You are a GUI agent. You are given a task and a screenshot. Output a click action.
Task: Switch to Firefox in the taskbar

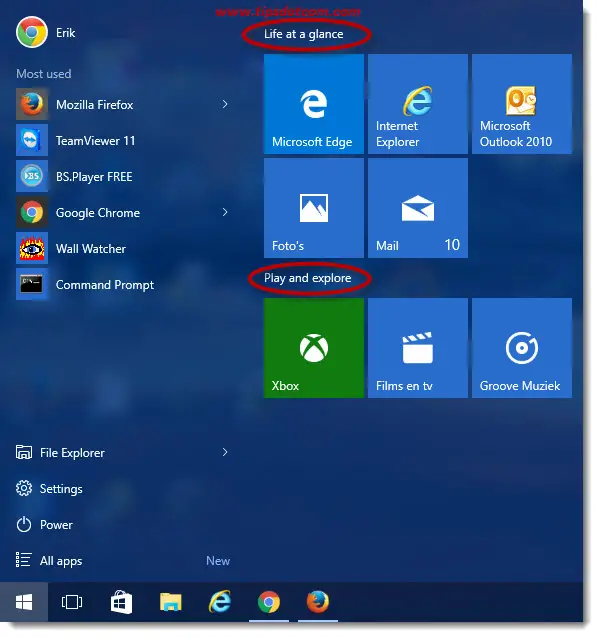(318, 602)
